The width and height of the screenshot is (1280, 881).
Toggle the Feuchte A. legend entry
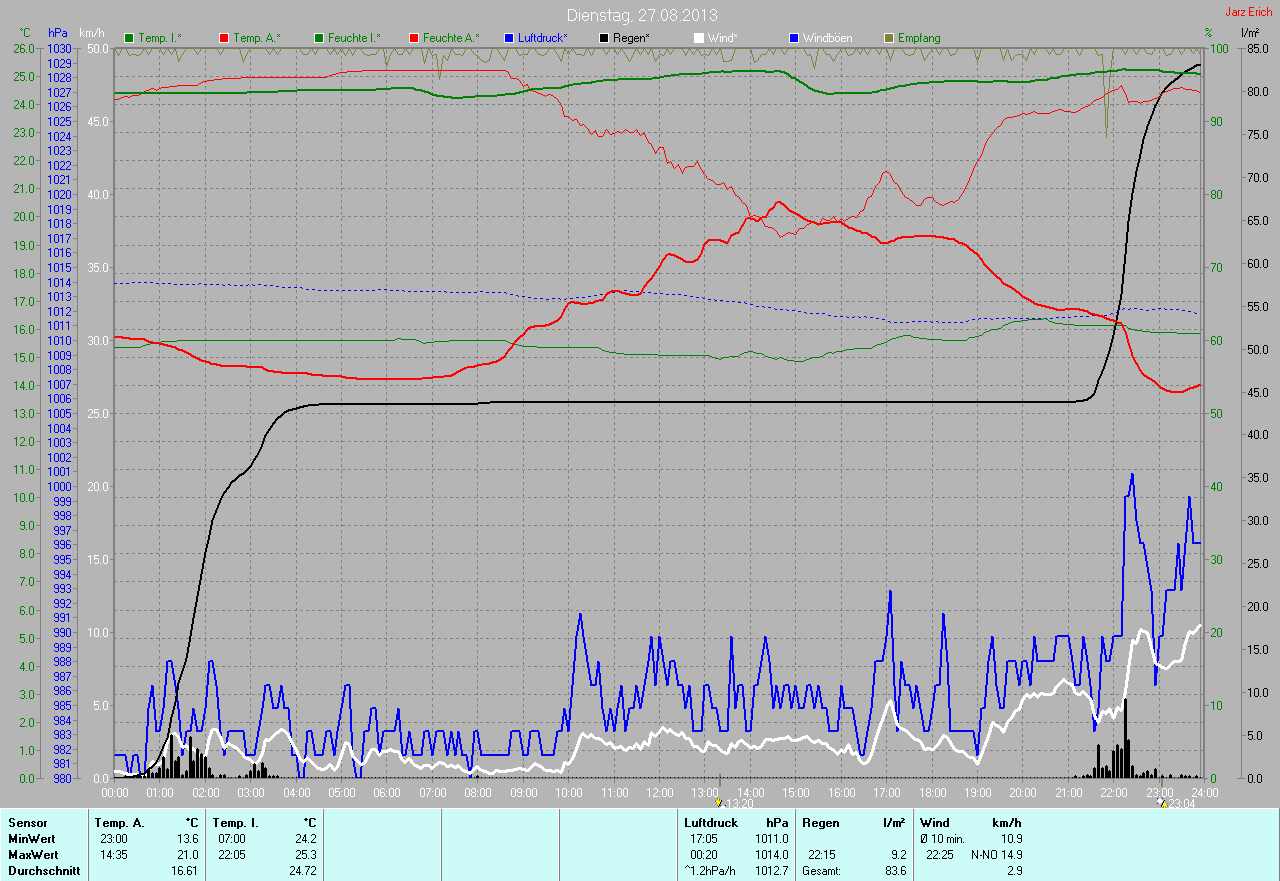[x=443, y=38]
